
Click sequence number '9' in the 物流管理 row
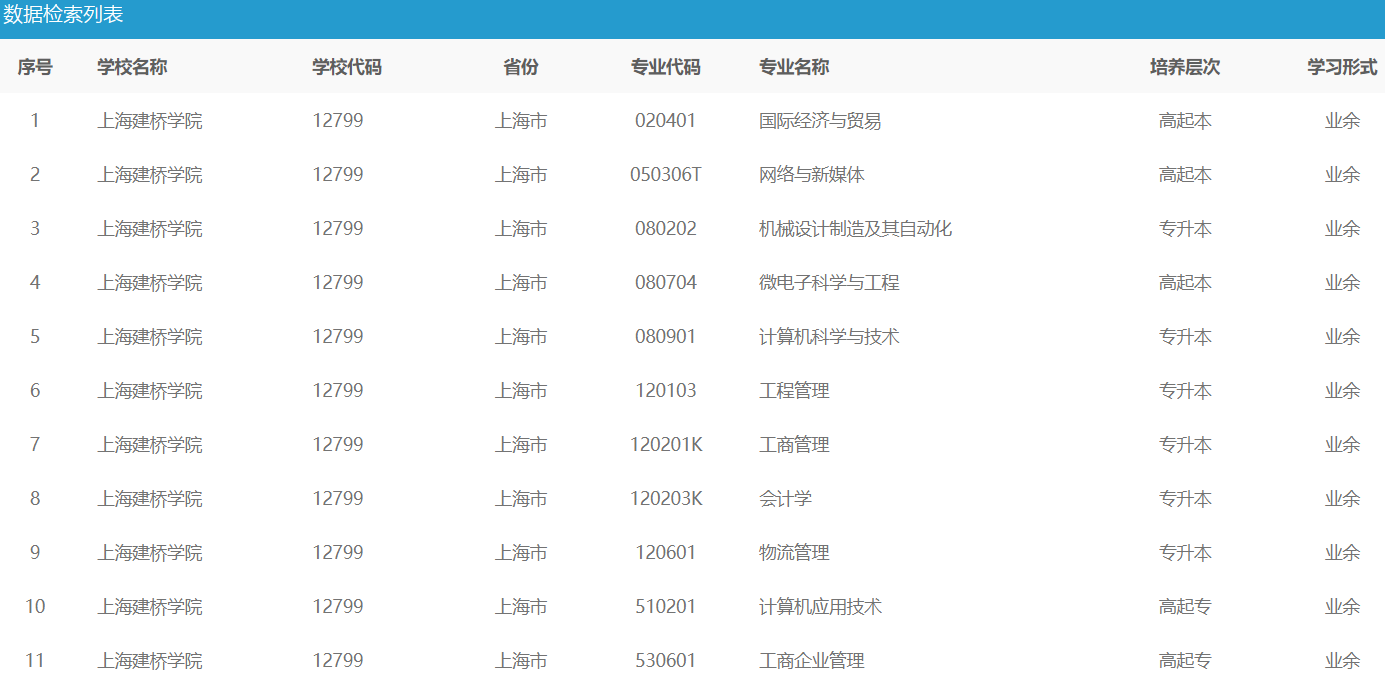click(35, 553)
